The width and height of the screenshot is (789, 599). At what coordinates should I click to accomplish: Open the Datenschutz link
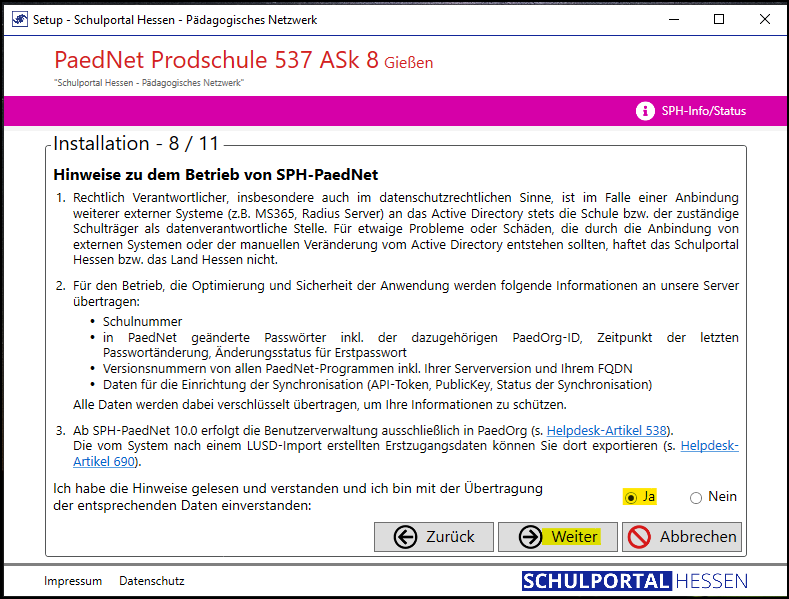coord(151,581)
